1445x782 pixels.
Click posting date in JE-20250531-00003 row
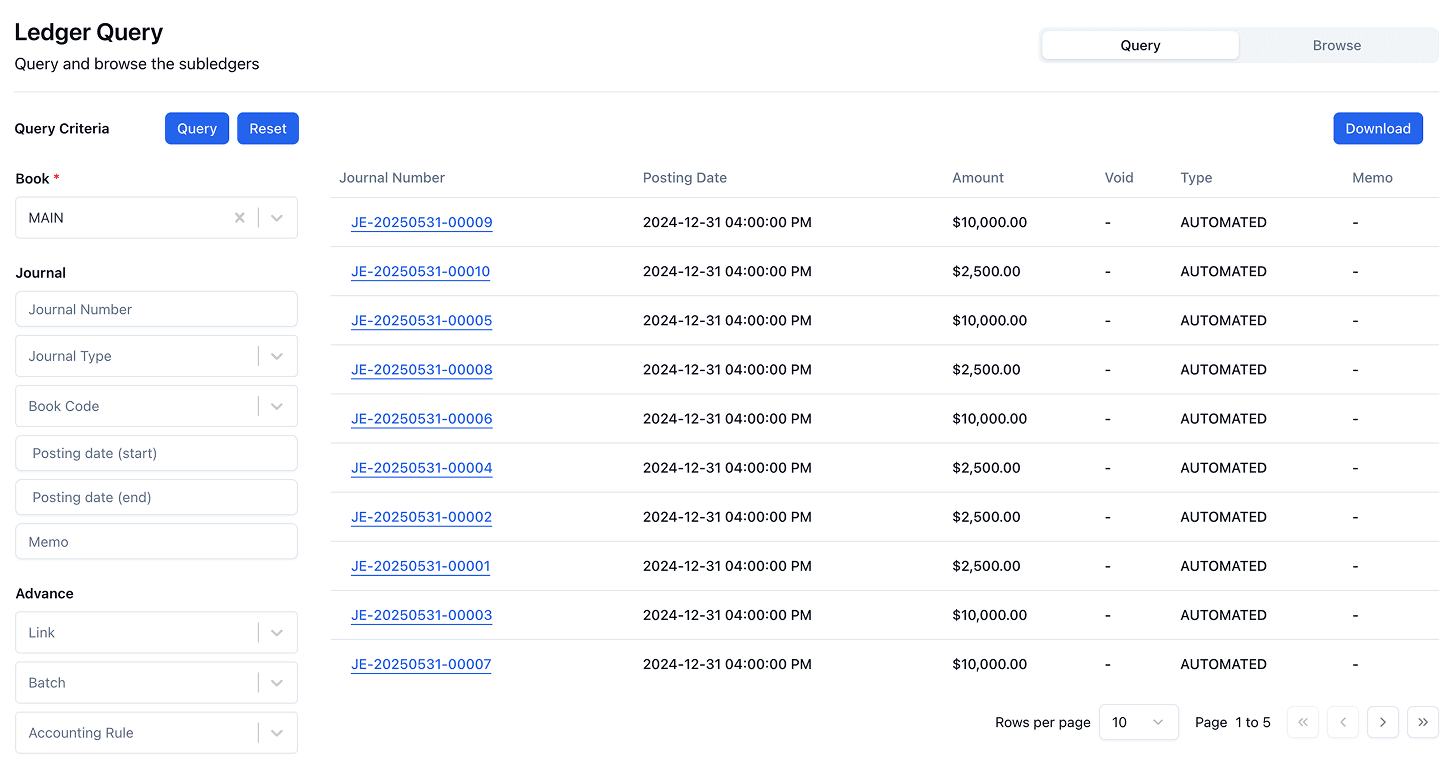tap(727, 614)
